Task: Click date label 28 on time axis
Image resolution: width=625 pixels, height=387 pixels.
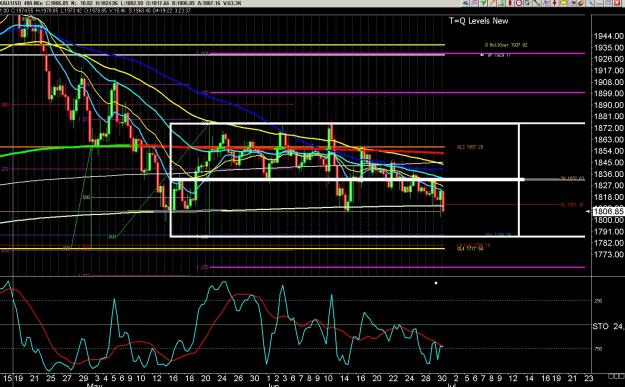Action: coord(426,378)
